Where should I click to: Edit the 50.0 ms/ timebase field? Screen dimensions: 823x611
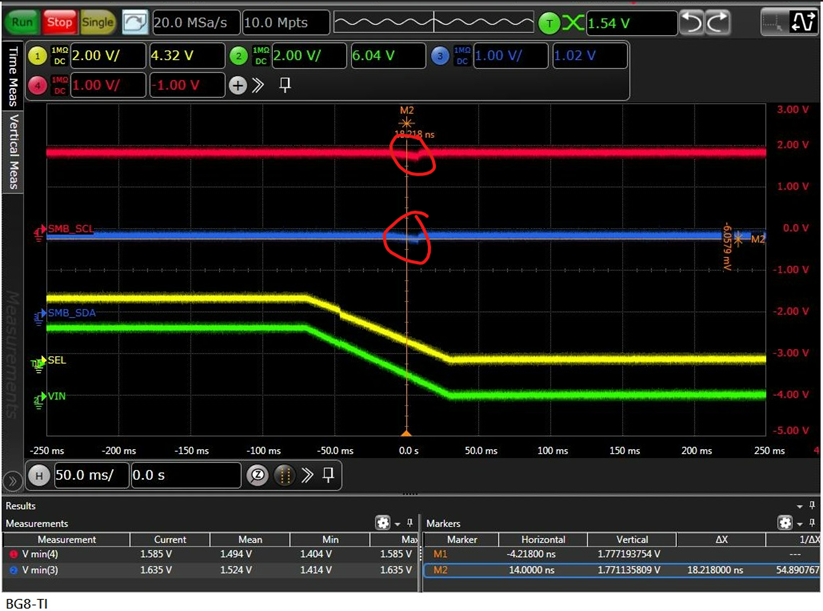(x=91, y=476)
